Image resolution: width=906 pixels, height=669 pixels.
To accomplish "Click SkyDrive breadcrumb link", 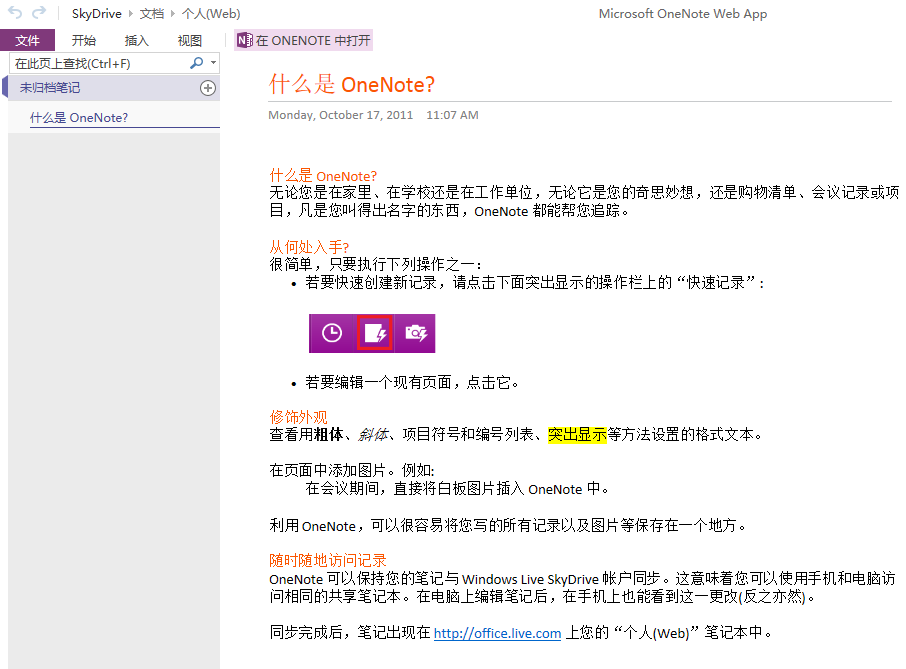I will tap(96, 13).
